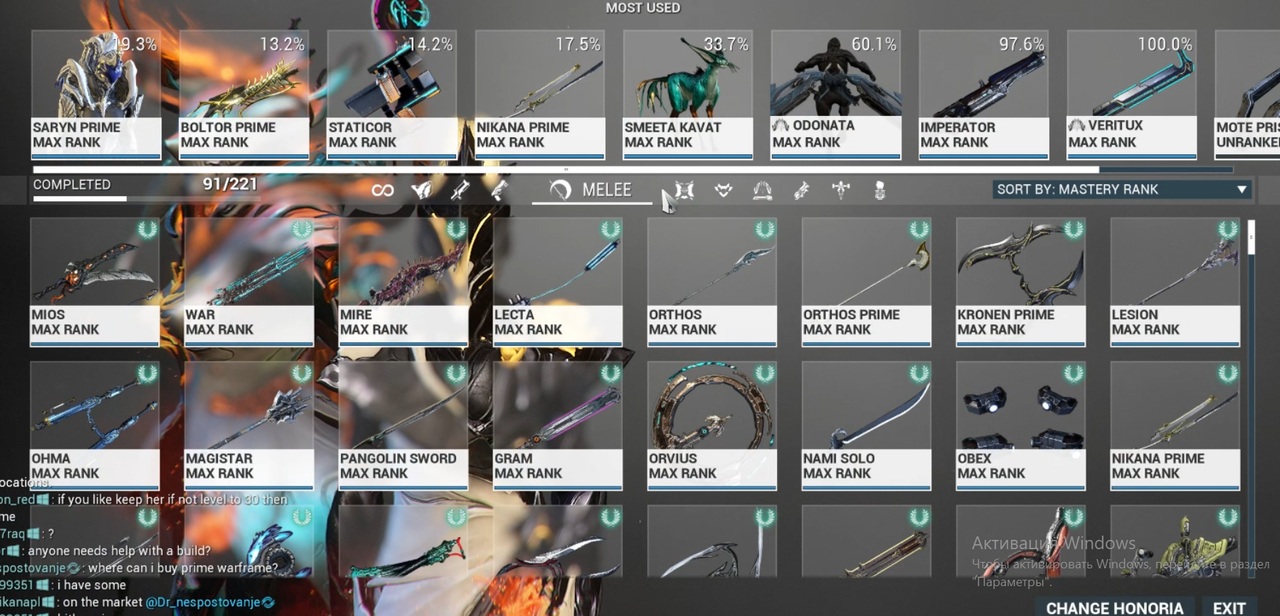
Task: Filter the list by Warframes helmet icon
Action: [421, 190]
